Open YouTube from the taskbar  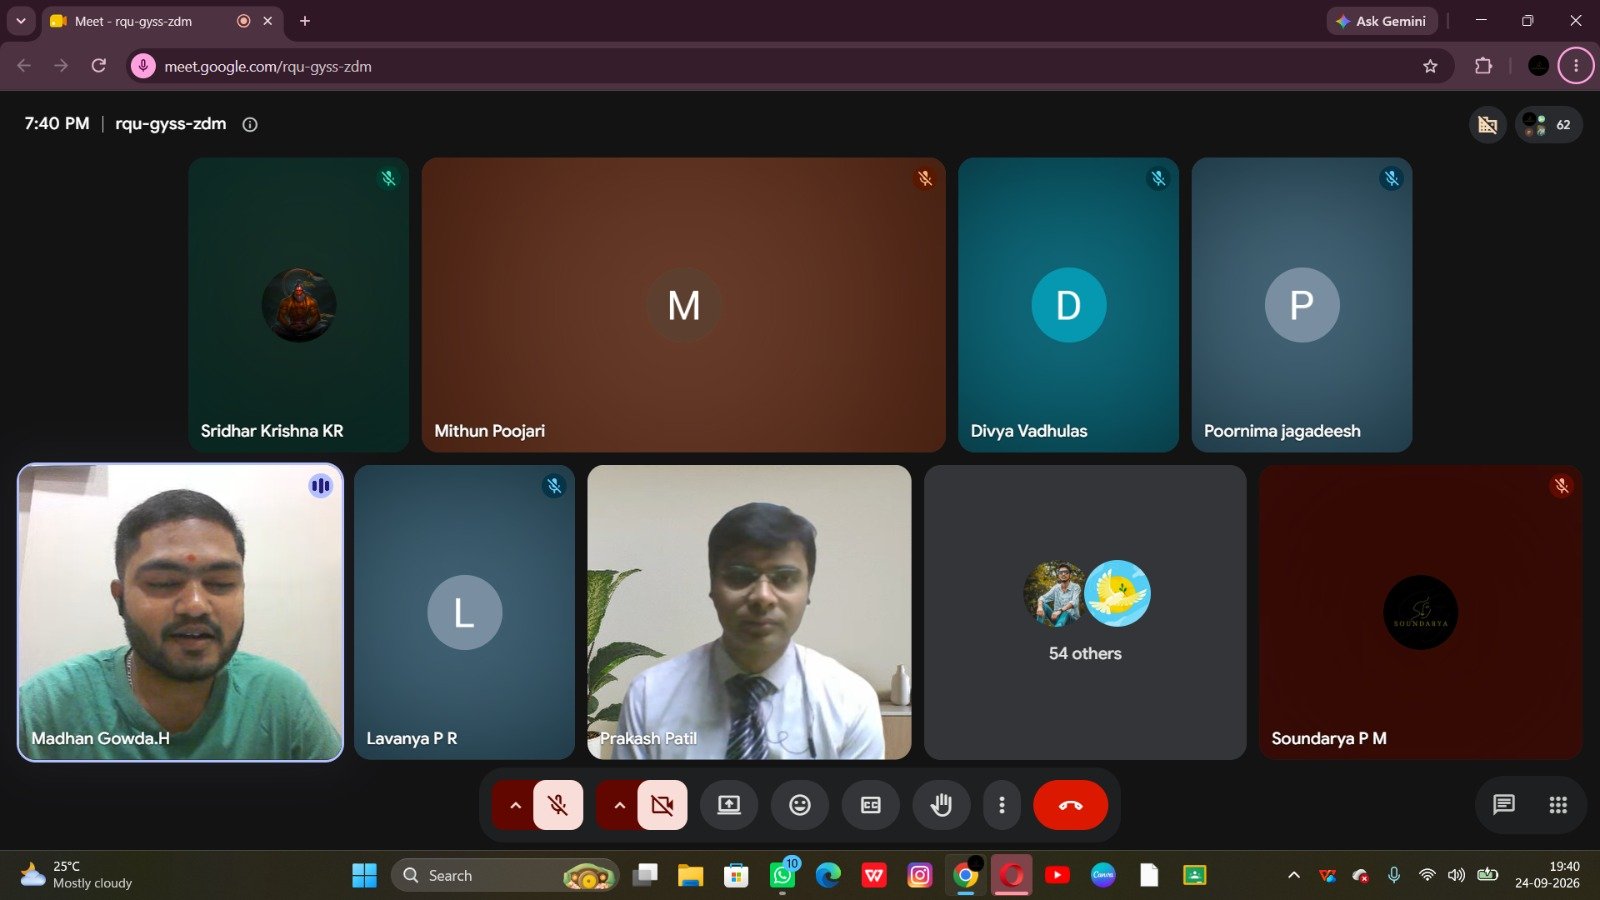1057,876
